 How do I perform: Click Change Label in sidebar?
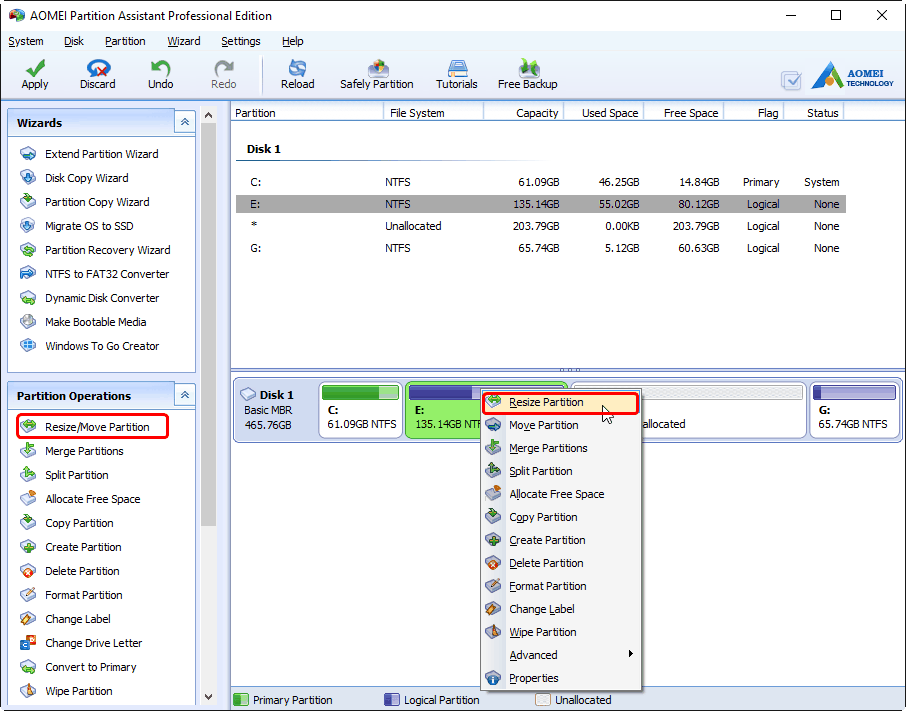pyautogui.click(x=65, y=619)
